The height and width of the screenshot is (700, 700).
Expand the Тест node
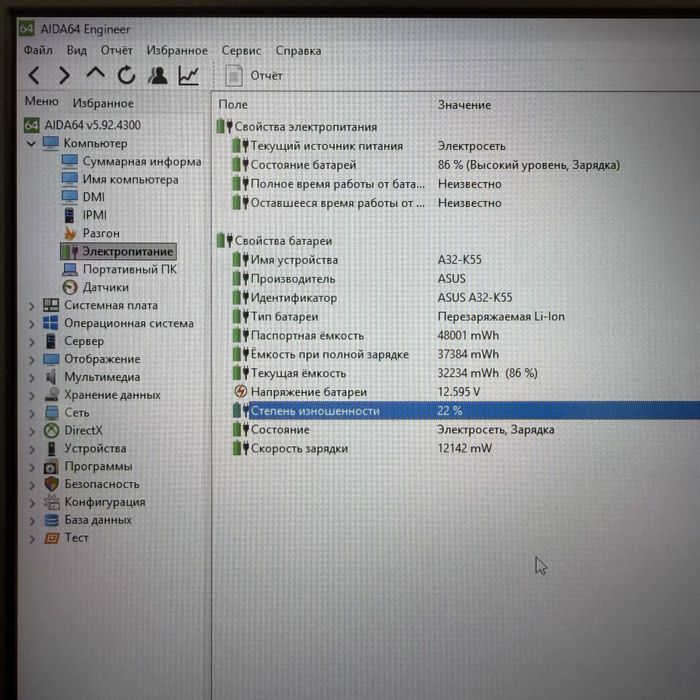tap(32, 539)
